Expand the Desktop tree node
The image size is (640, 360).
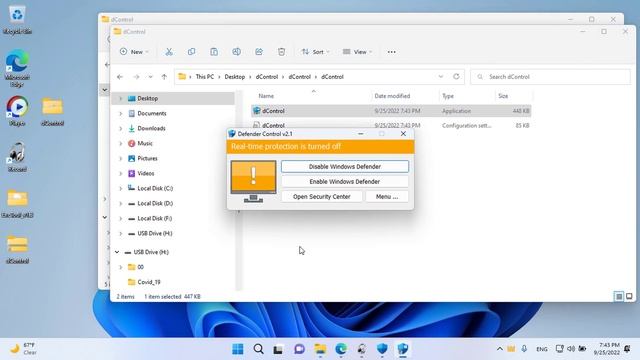pos(120,98)
